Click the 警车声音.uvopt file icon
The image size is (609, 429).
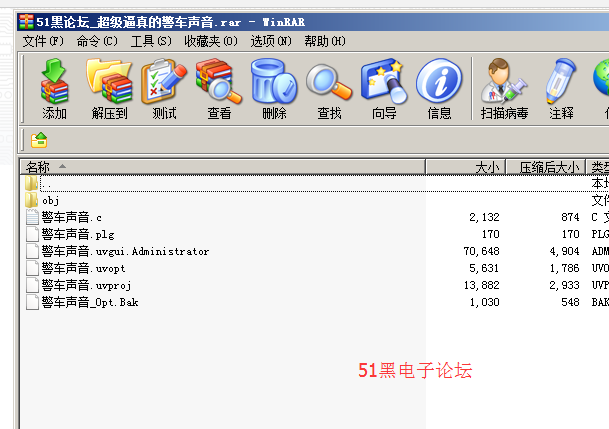32,268
